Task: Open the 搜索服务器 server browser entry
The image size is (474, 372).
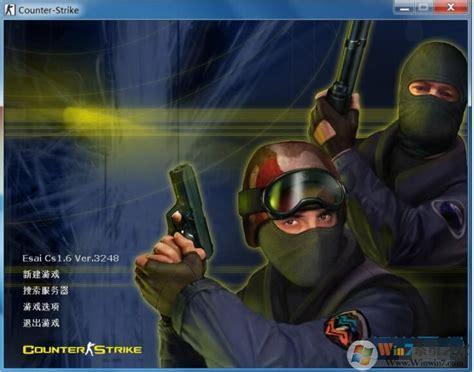Action: tap(46, 290)
